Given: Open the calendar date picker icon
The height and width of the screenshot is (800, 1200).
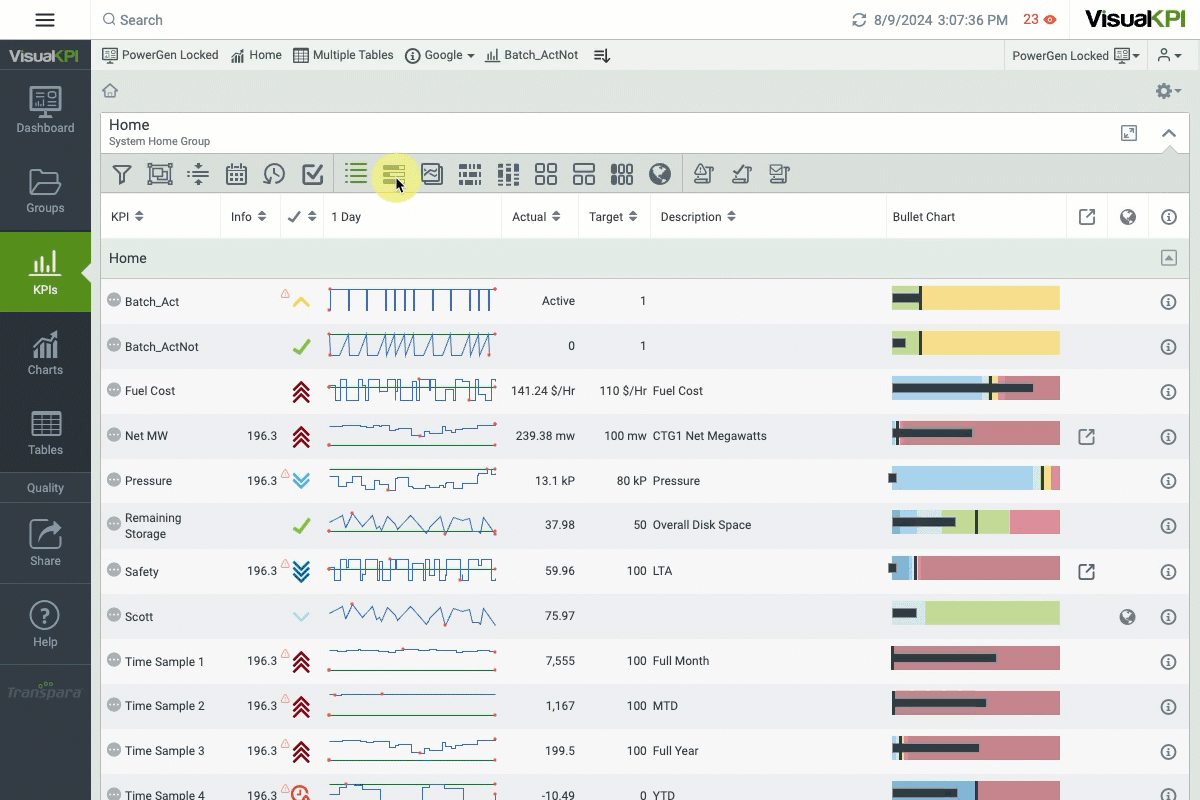Looking at the screenshot, I should [236, 174].
